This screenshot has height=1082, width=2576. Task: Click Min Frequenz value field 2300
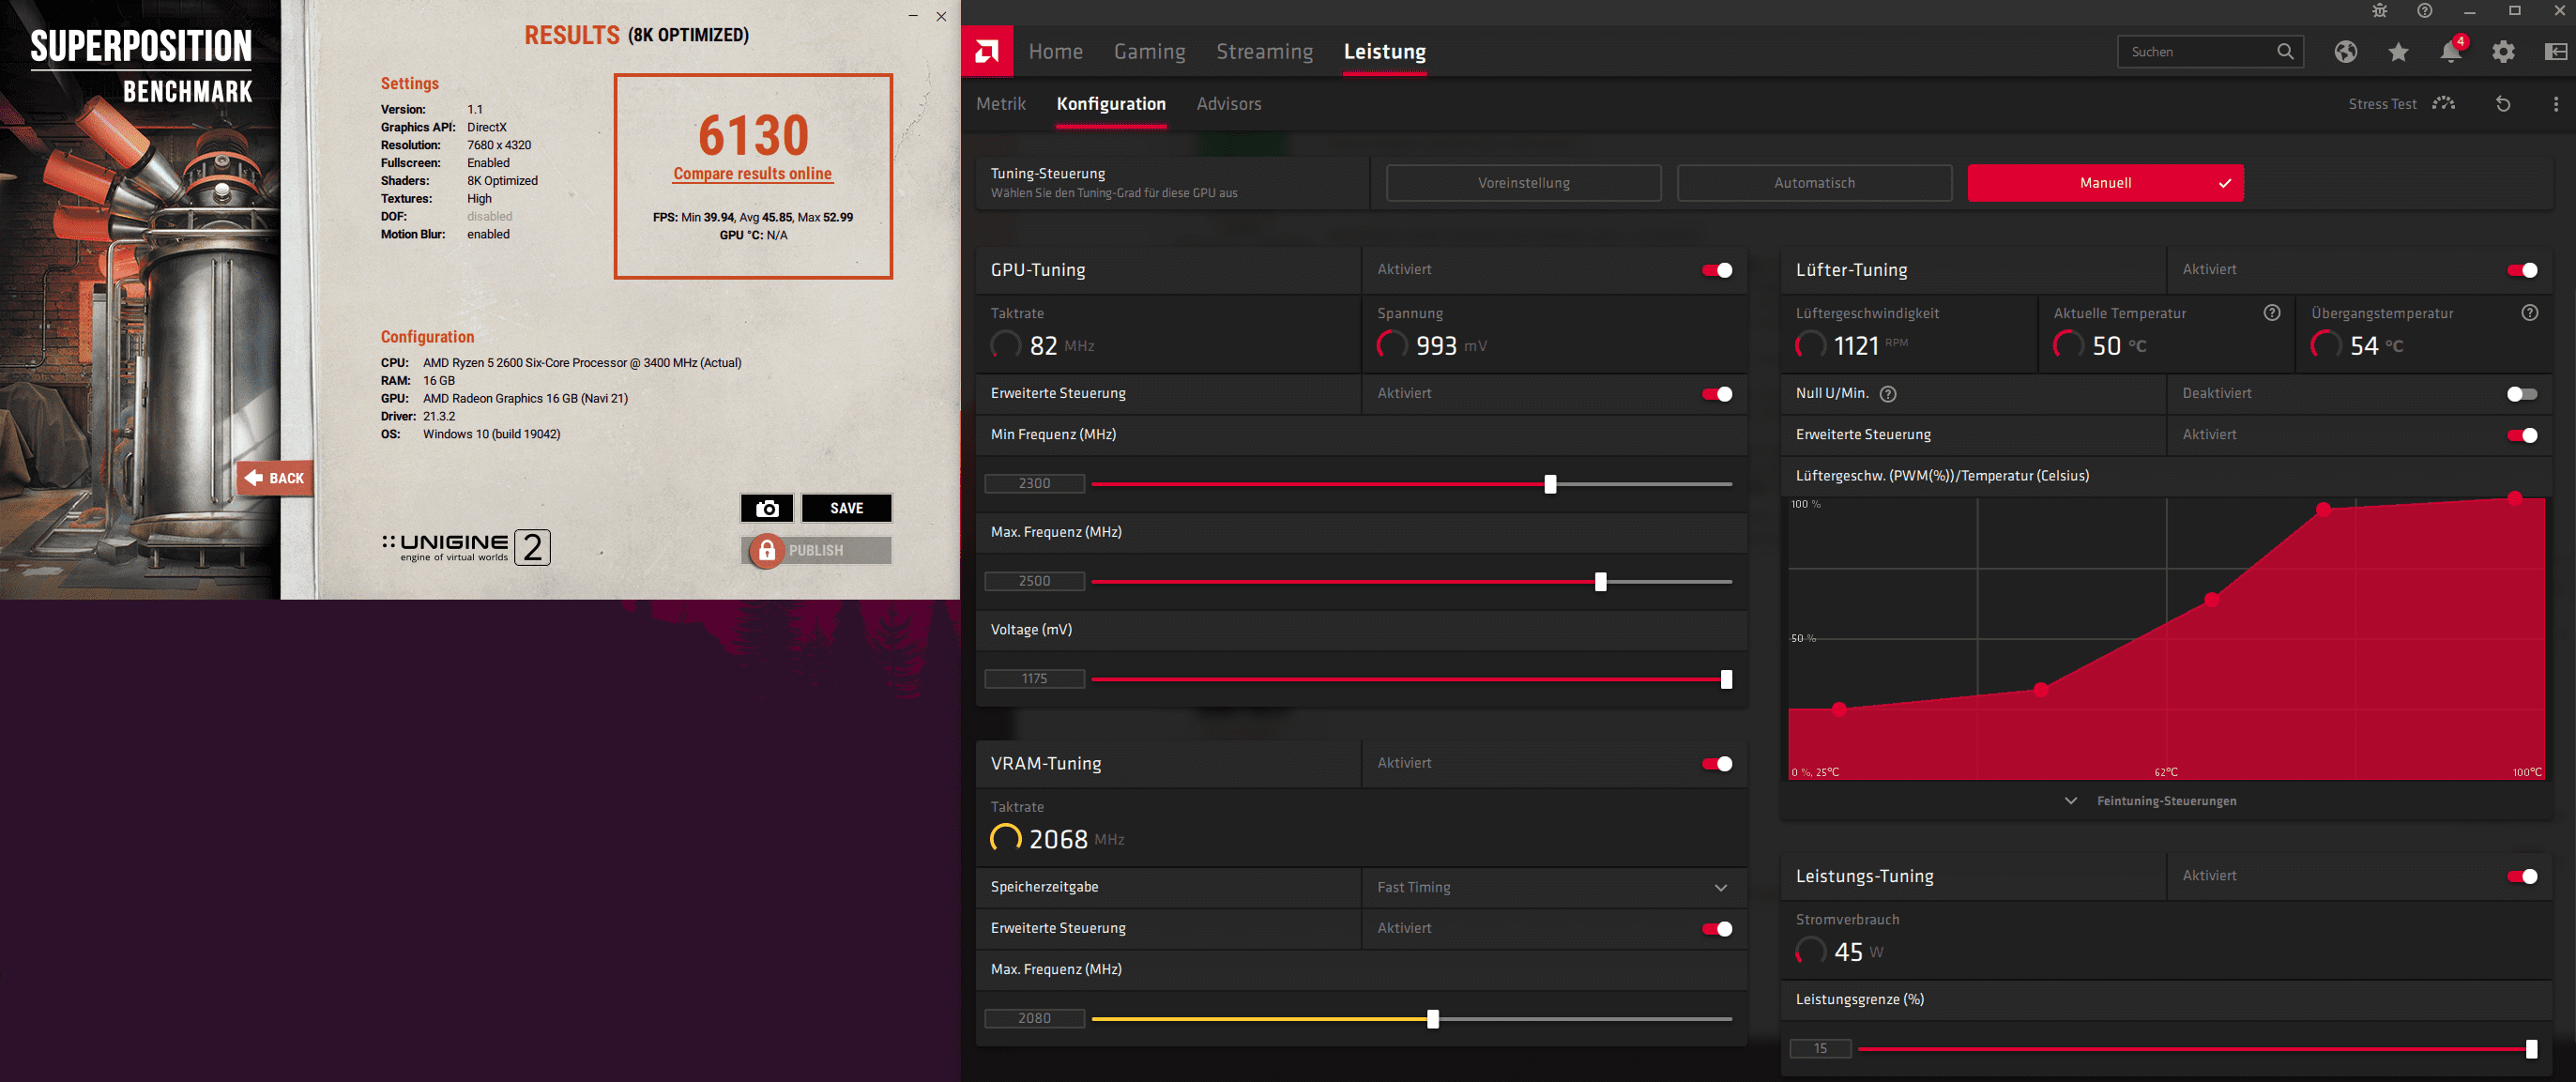point(1034,484)
